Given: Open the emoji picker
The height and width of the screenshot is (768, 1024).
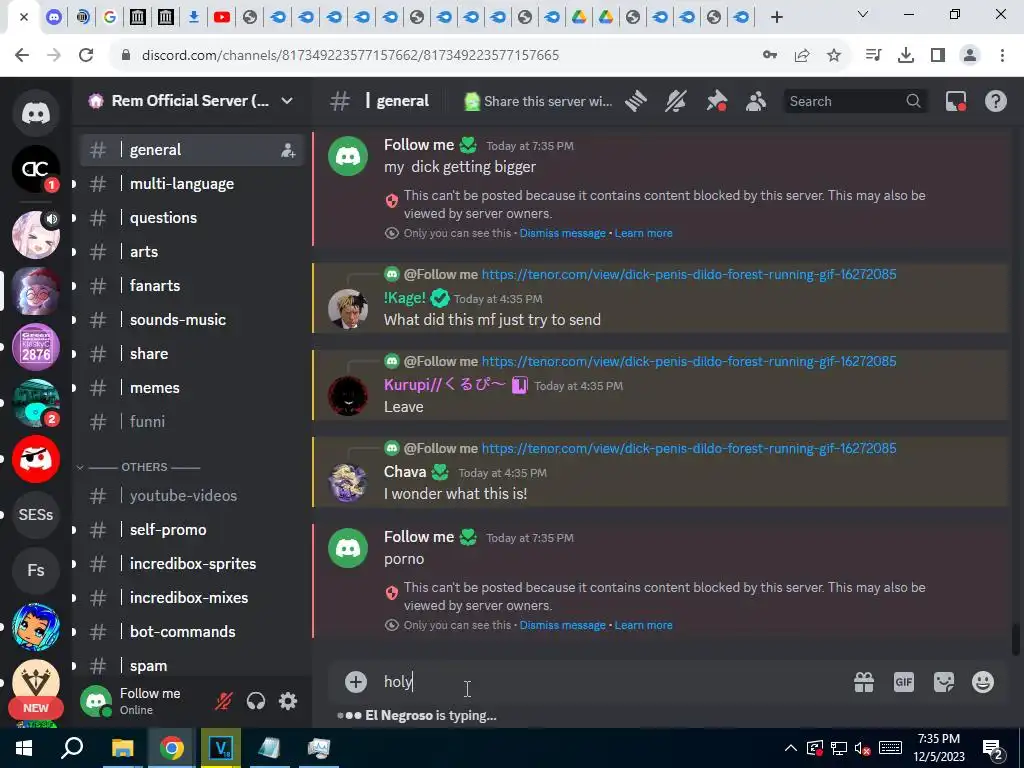Looking at the screenshot, I should click(x=983, y=682).
